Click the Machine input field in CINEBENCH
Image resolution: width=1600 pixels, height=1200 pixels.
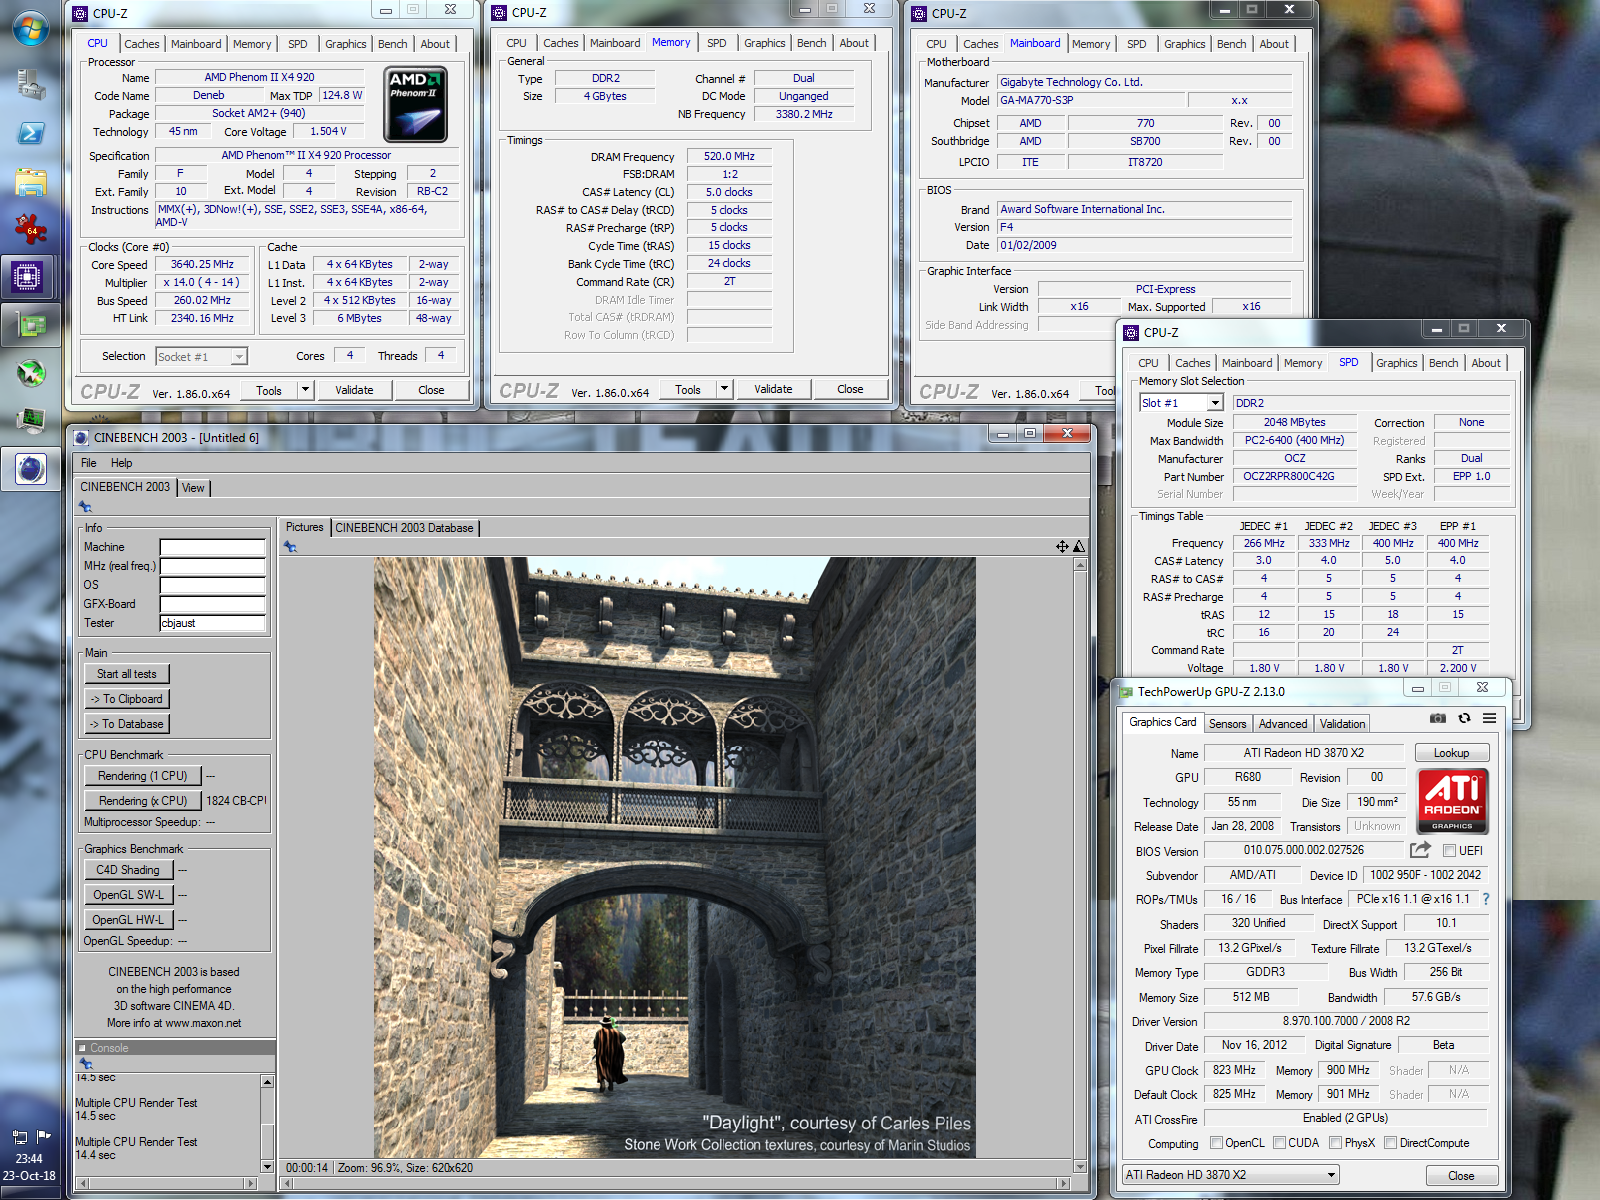click(213, 547)
